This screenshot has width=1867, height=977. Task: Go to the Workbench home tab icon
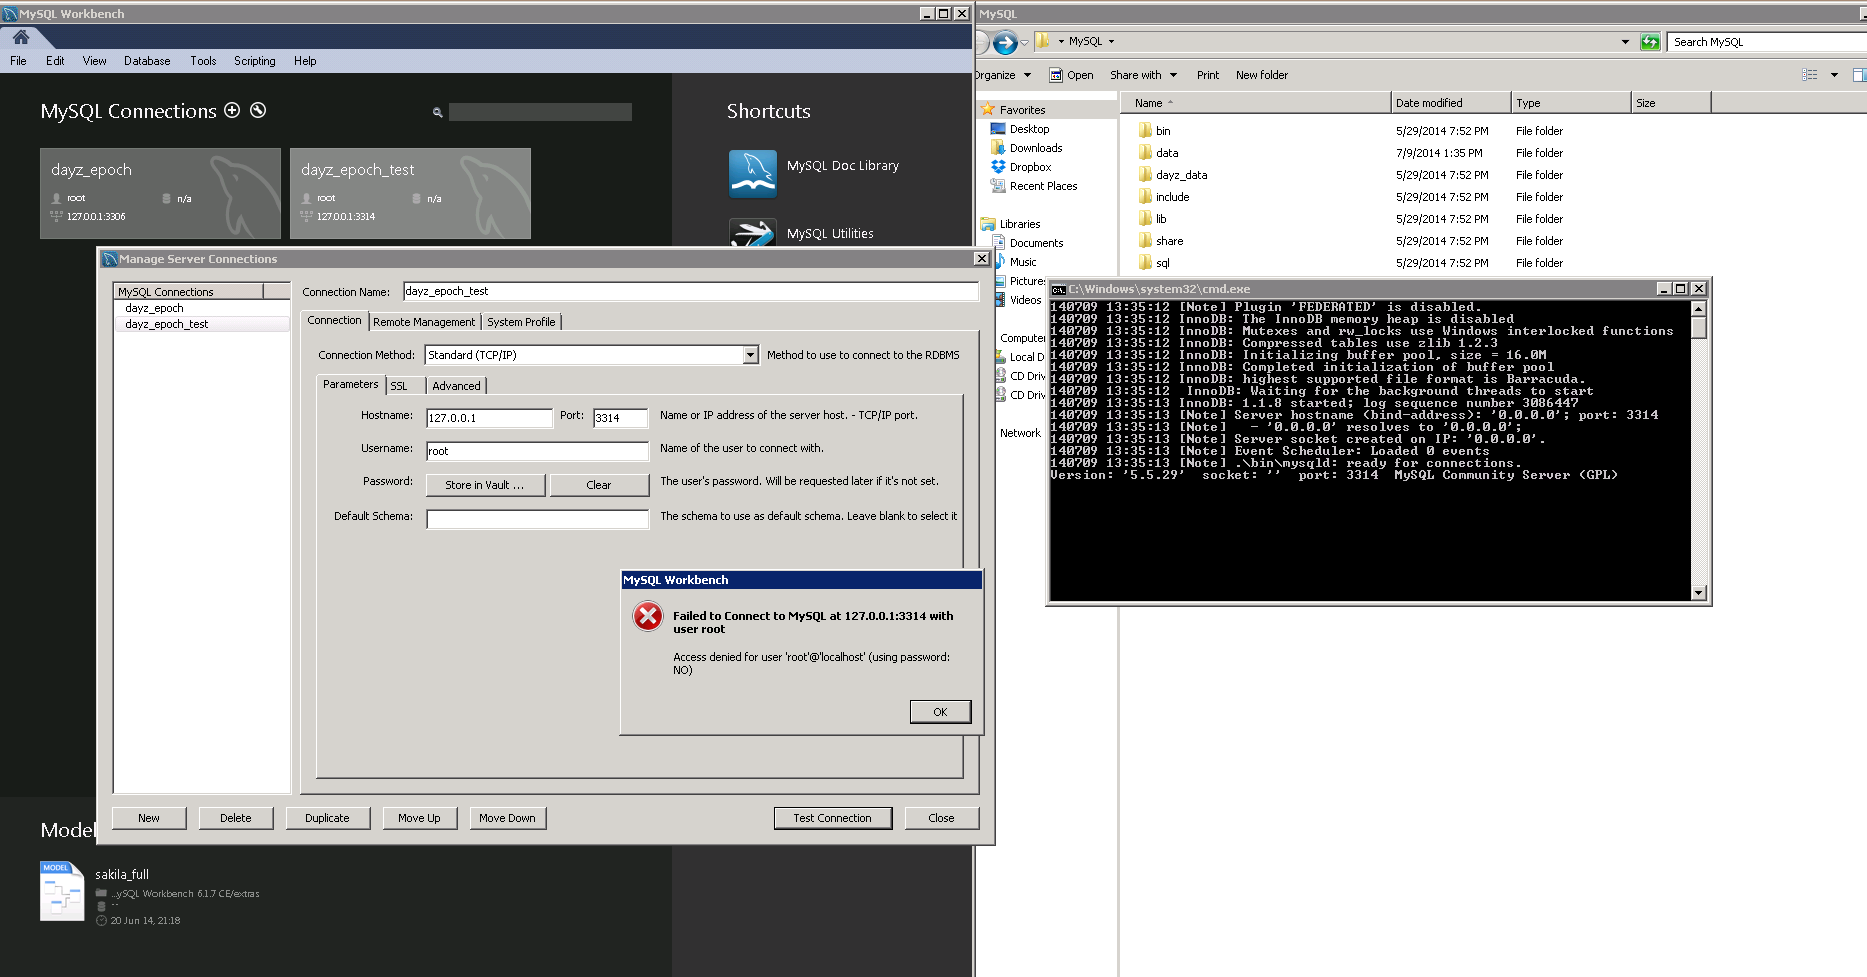[21, 37]
